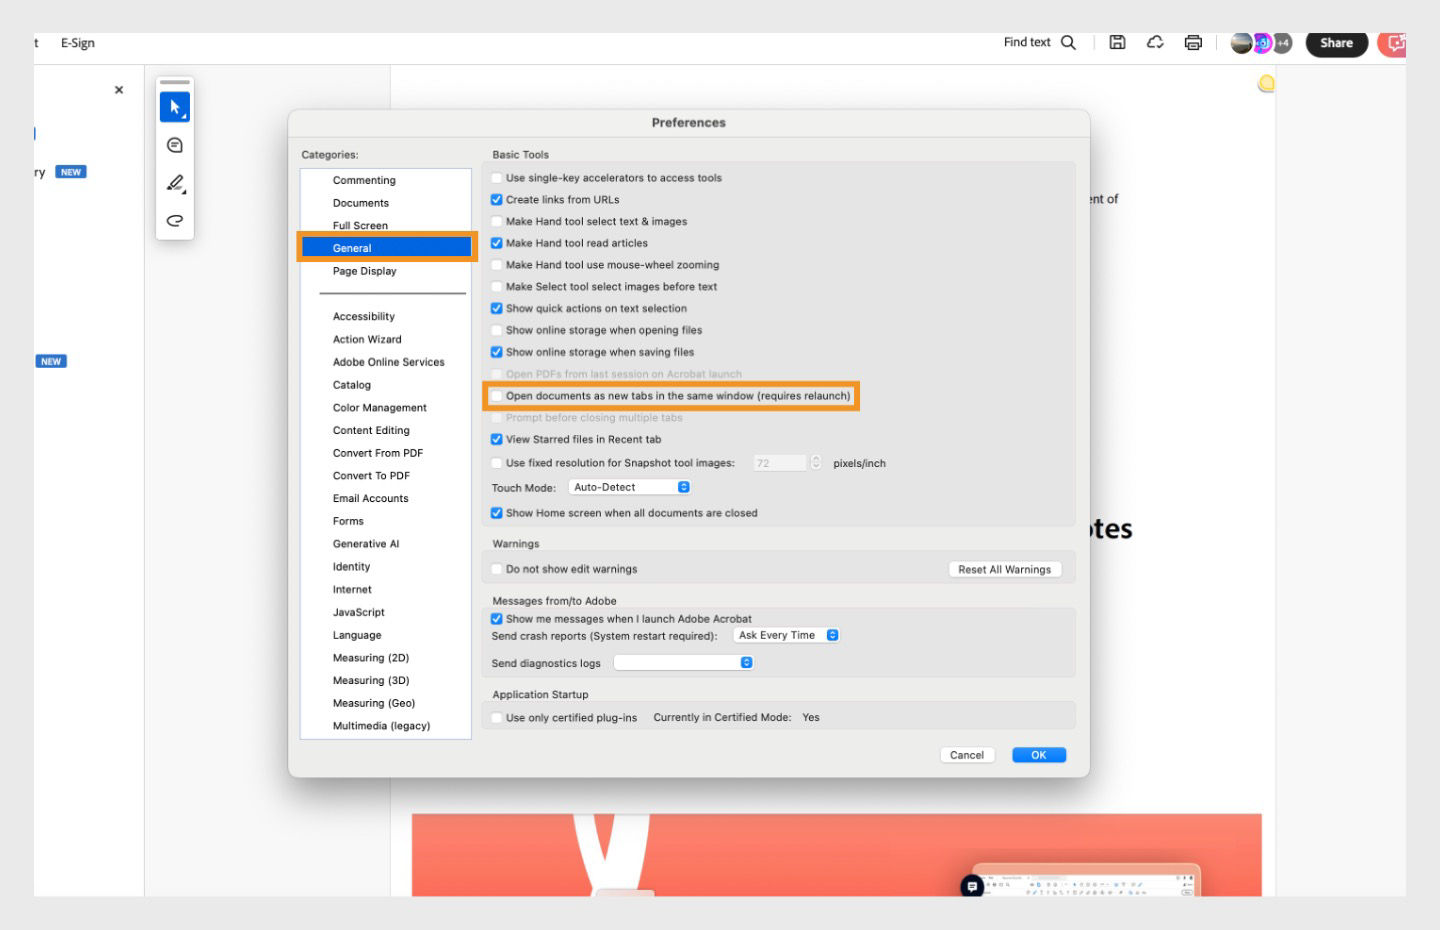This screenshot has width=1440, height=930.
Task: Print the document using the printer icon
Action: point(1193,43)
